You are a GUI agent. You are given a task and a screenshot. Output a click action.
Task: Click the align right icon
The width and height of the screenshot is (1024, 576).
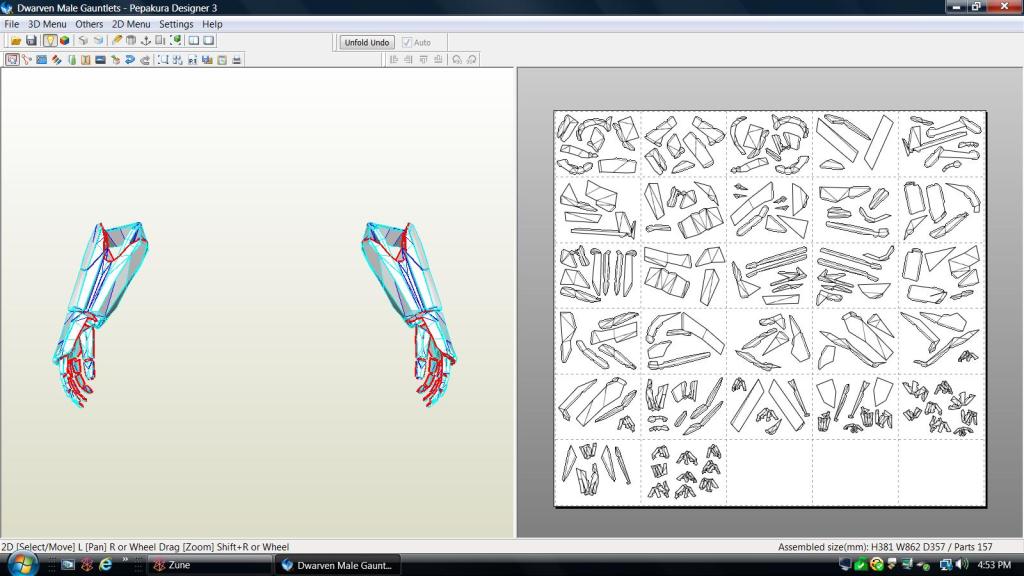(x=408, y=59)
